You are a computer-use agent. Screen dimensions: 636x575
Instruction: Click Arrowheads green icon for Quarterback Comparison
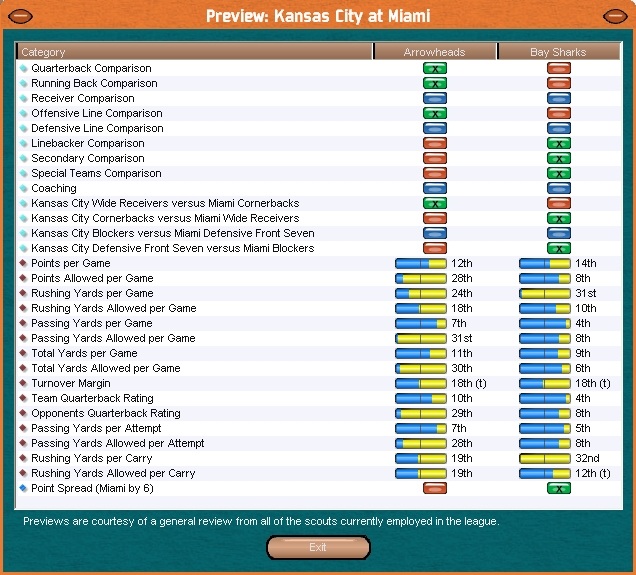click(434, 69)
